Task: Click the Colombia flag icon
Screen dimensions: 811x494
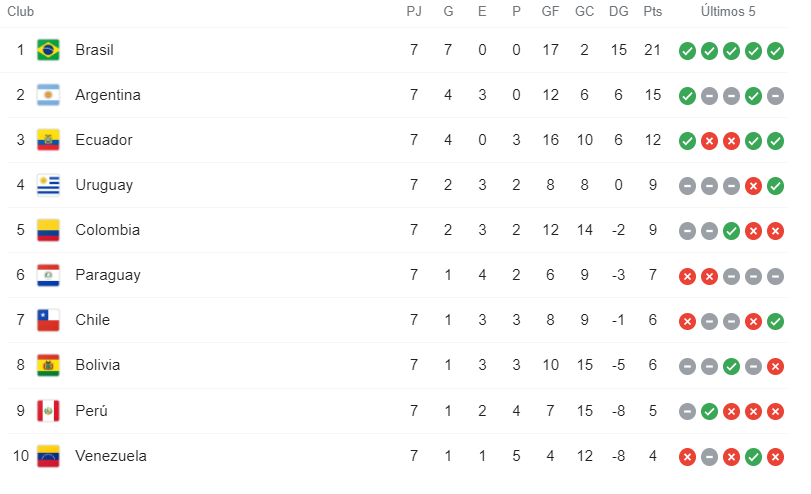Action: [x=48, y=230]
